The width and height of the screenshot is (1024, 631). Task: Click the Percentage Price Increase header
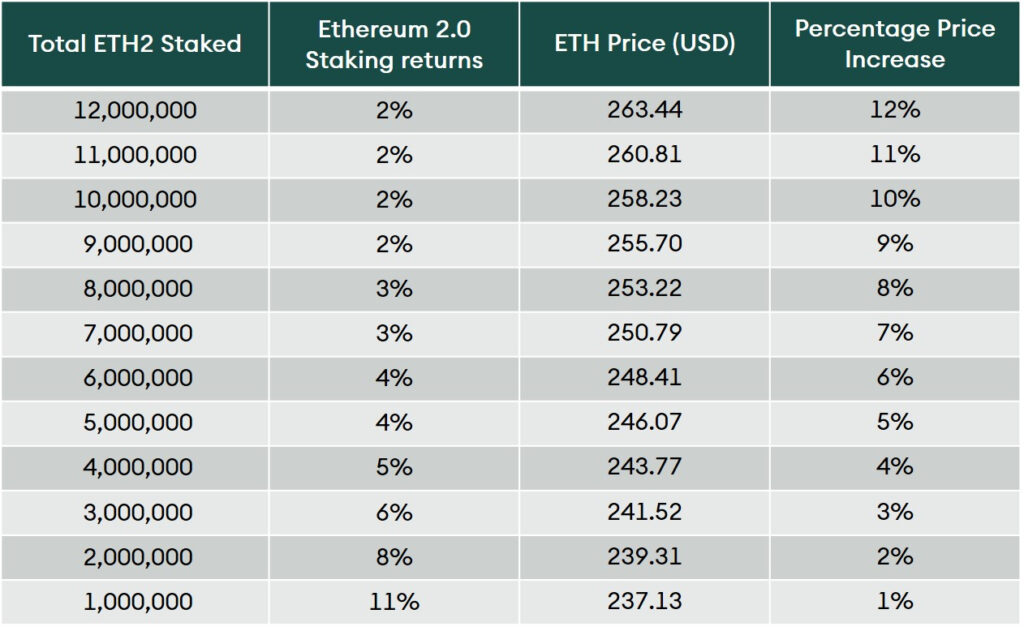pos(895,44)
